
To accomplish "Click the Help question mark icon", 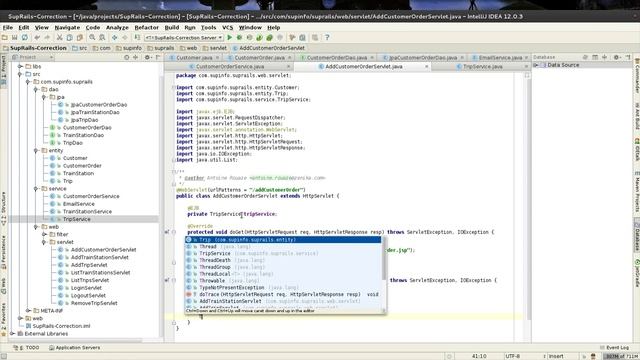I will pyautogui.click(x=327, y=38).
